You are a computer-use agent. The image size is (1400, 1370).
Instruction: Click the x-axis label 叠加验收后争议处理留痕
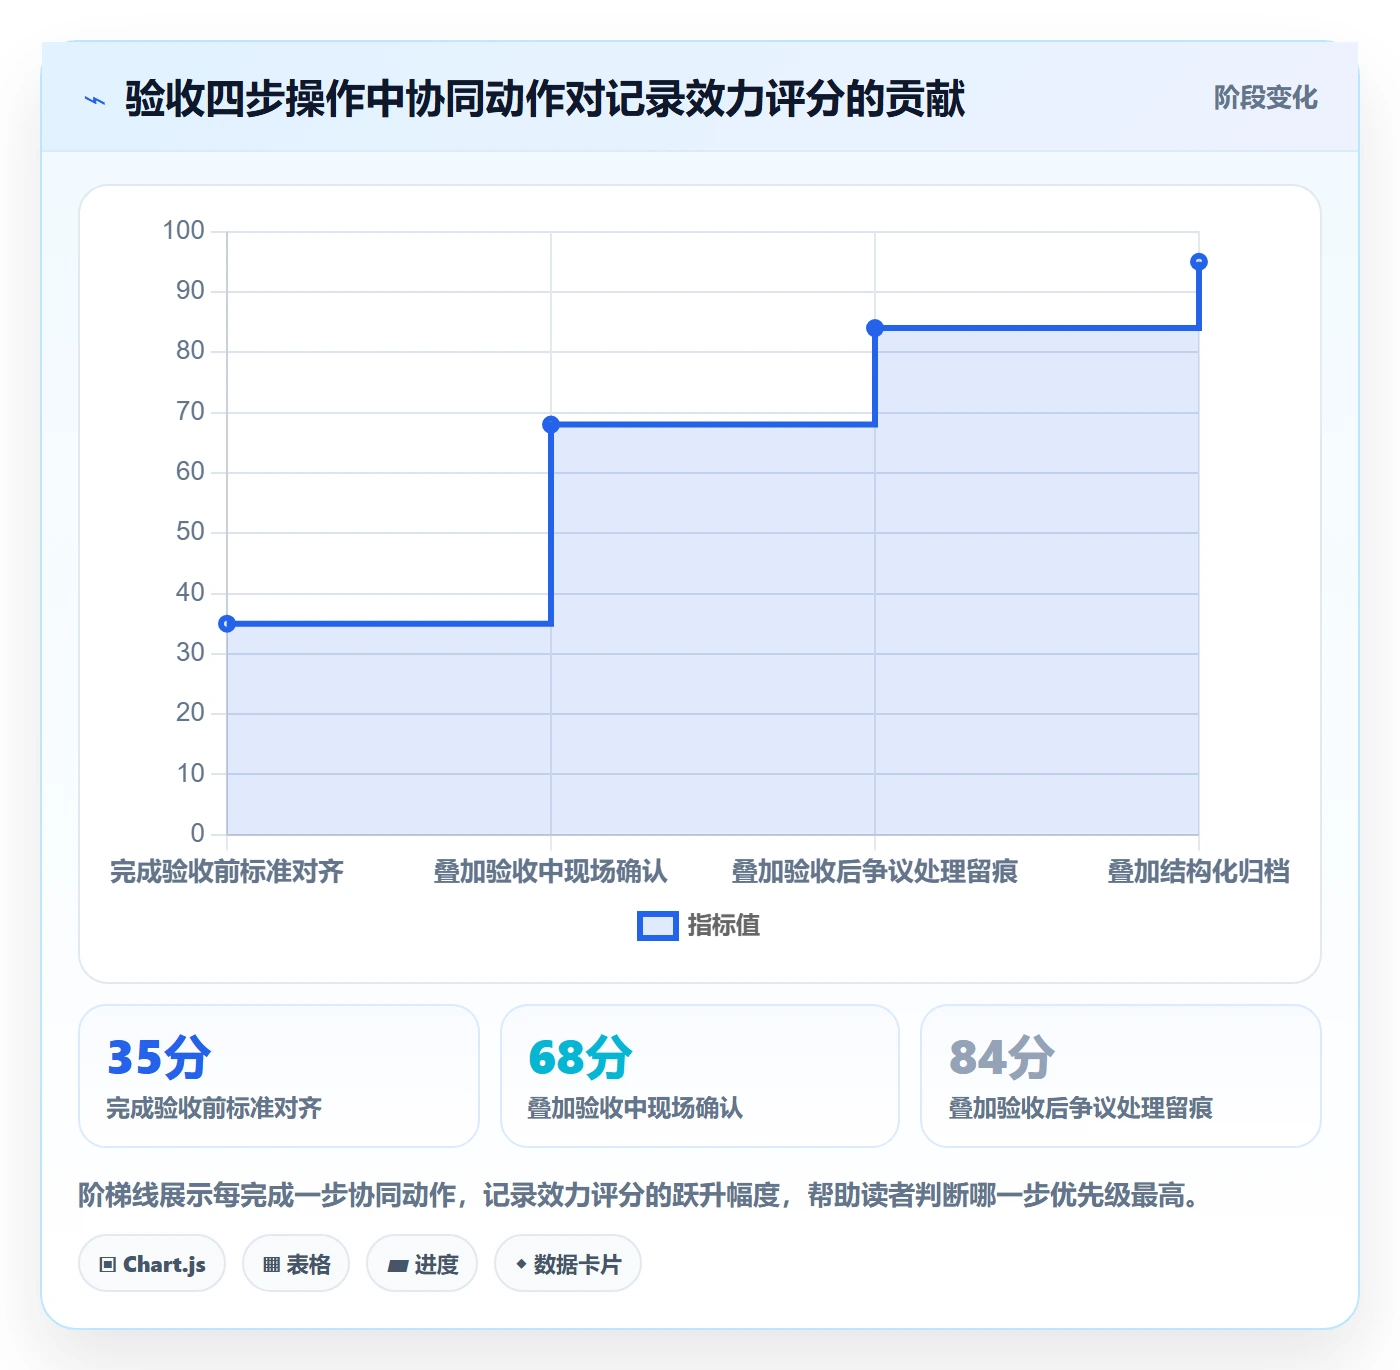click(x=875, y=872)
